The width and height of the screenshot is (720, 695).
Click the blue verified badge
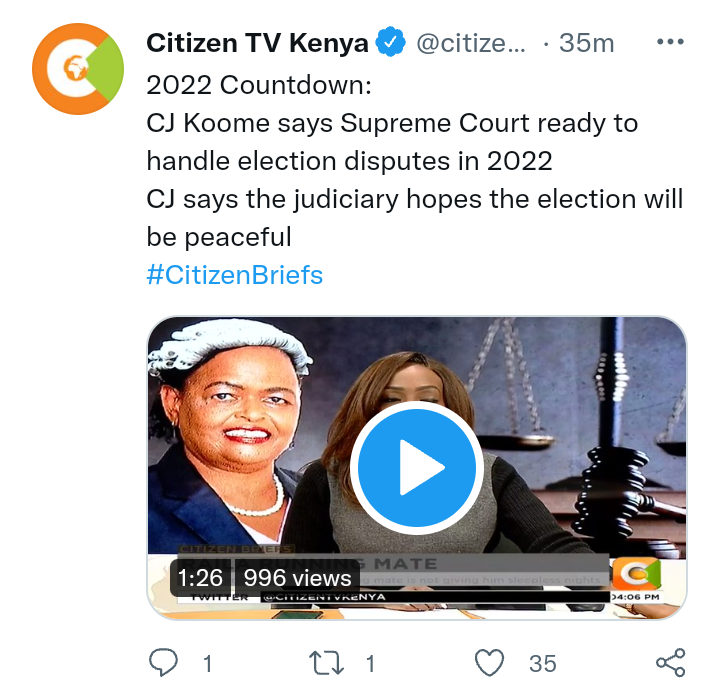coord(390,42)
